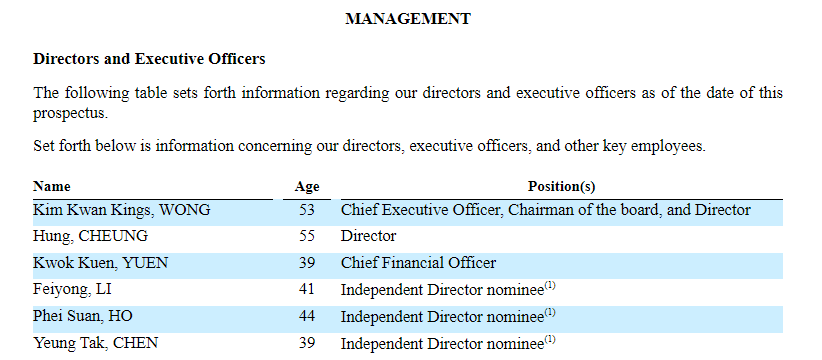The height and width of the screenshot is (360, 822).
Task: Select Phei Suan, HO row name
Action: pos(83,316)
